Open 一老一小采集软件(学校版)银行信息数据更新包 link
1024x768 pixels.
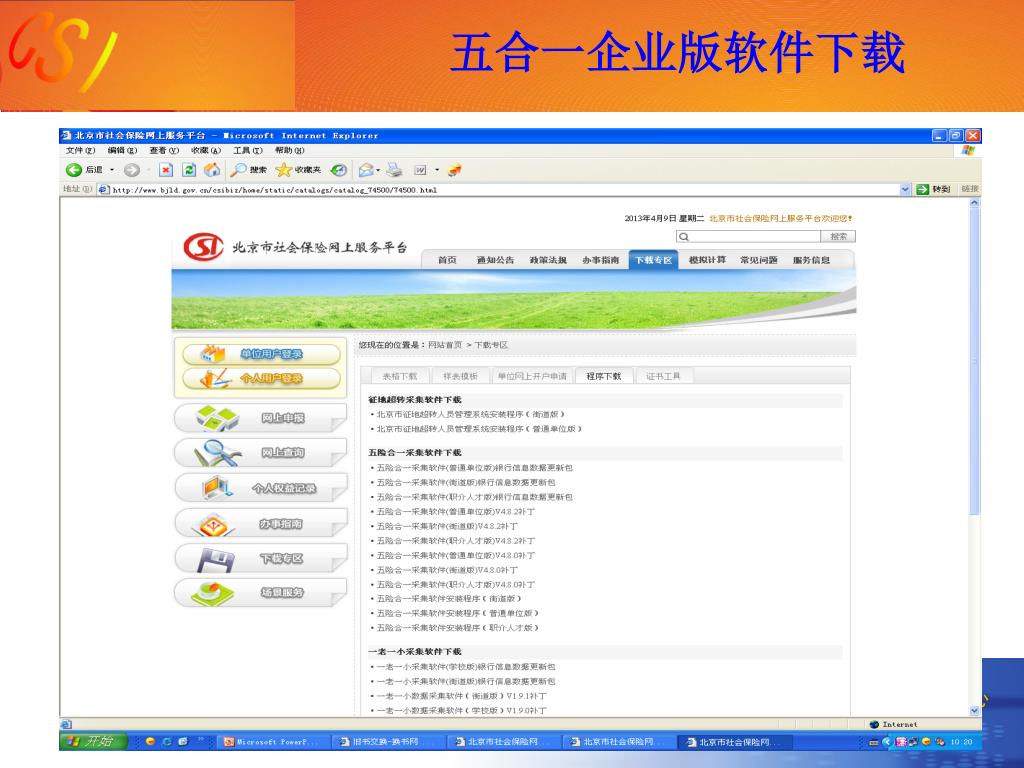pos(466,667)
